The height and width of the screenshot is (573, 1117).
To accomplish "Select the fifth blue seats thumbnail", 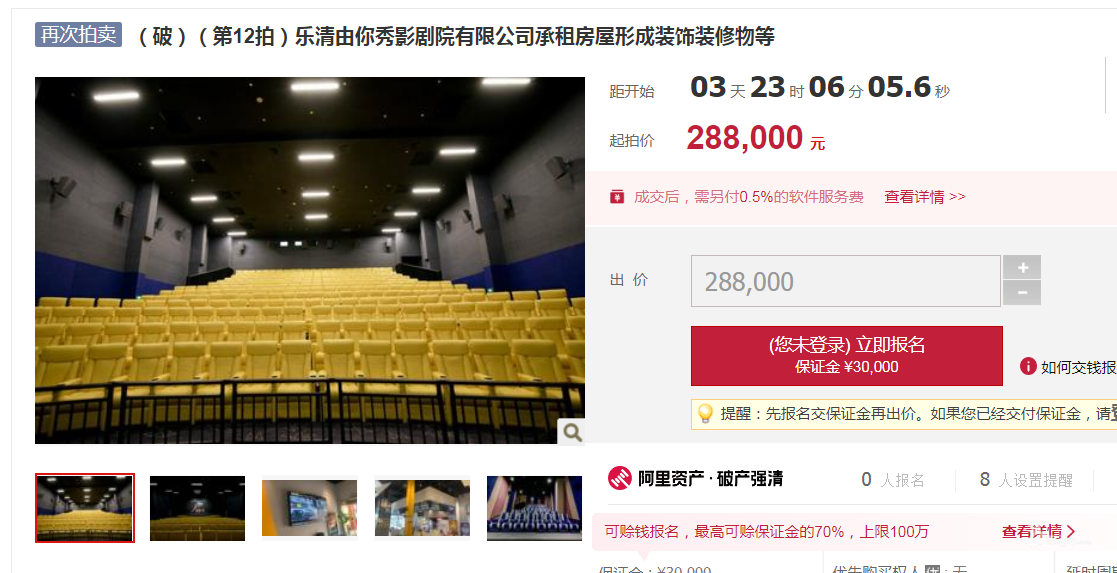I will click(x=534, y=508).
